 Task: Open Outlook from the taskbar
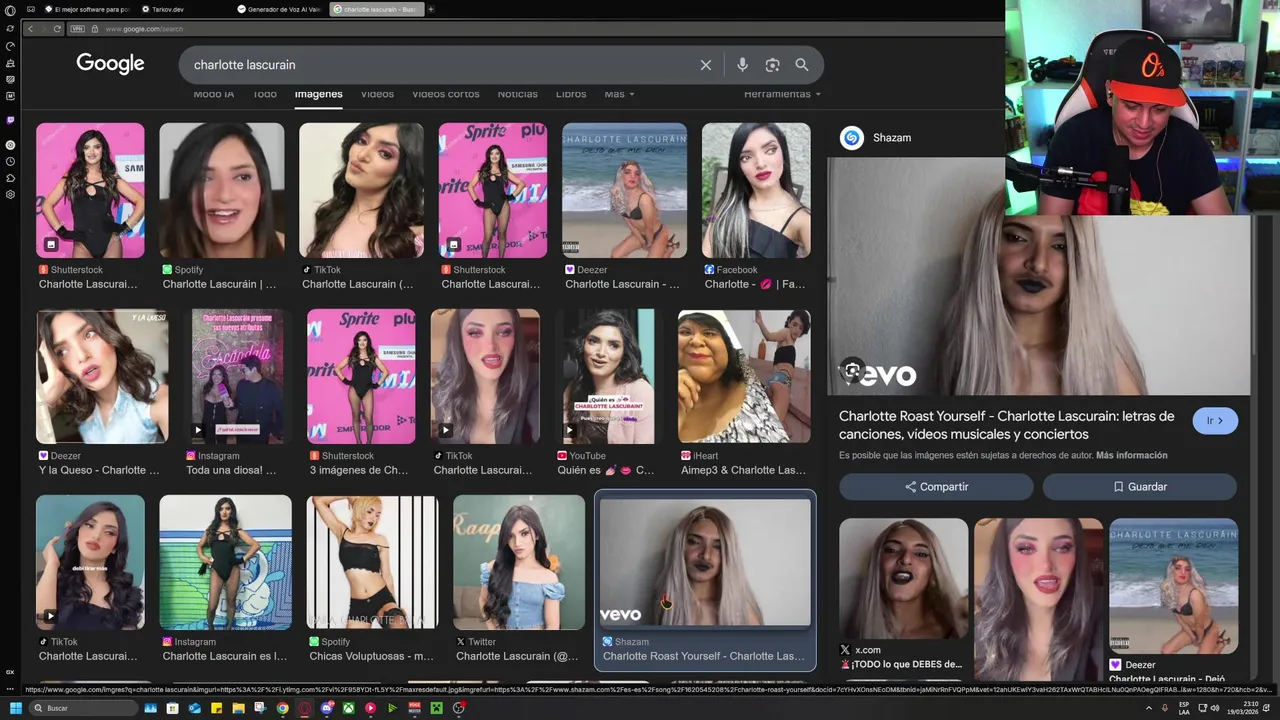coord(194,708)
